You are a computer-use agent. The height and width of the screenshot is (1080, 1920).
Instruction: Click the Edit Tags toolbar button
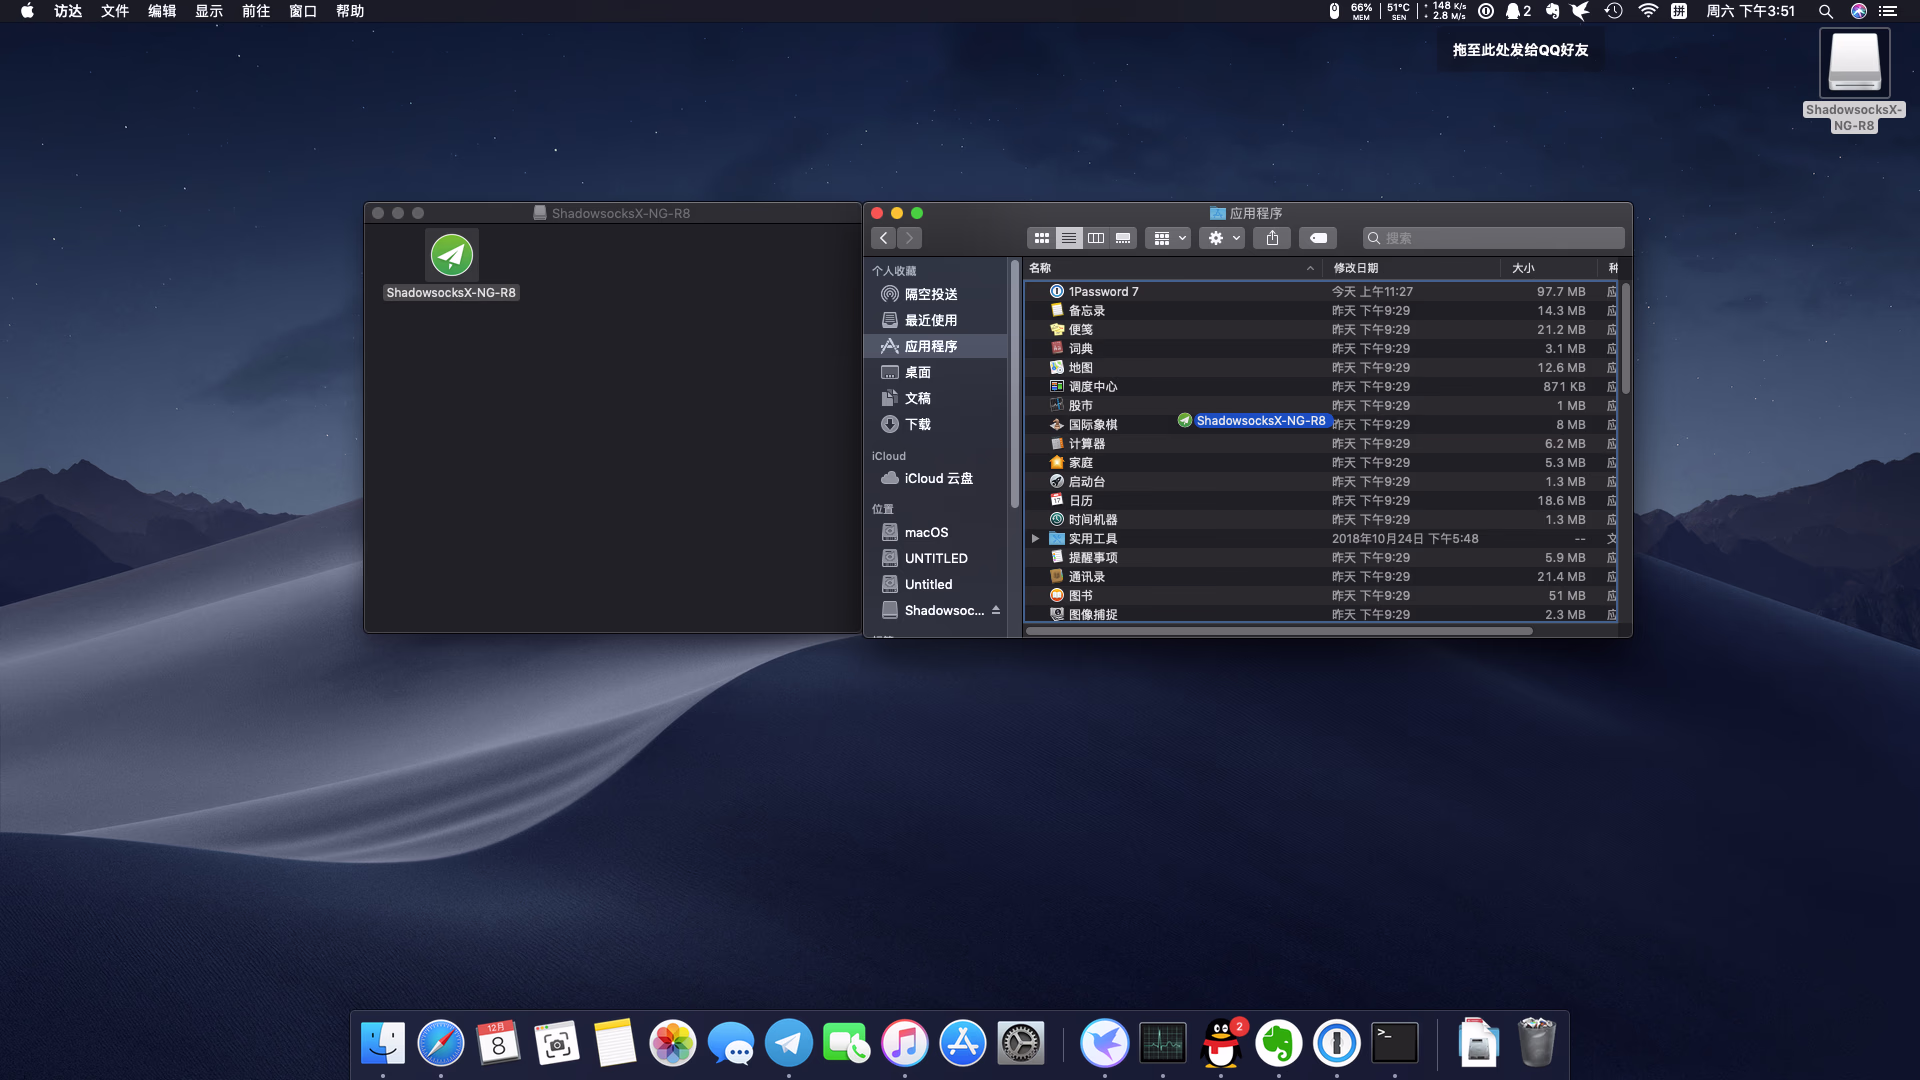pyautogui.click(x=1318, y=238)
